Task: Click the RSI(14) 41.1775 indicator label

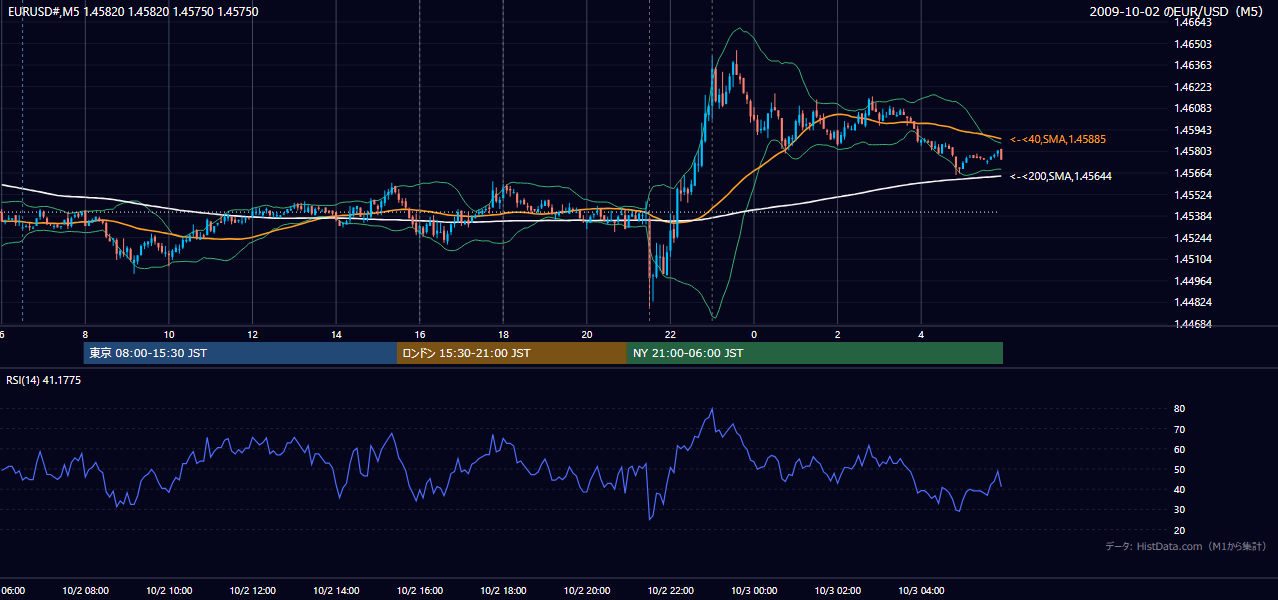Action: pos(44,380)
